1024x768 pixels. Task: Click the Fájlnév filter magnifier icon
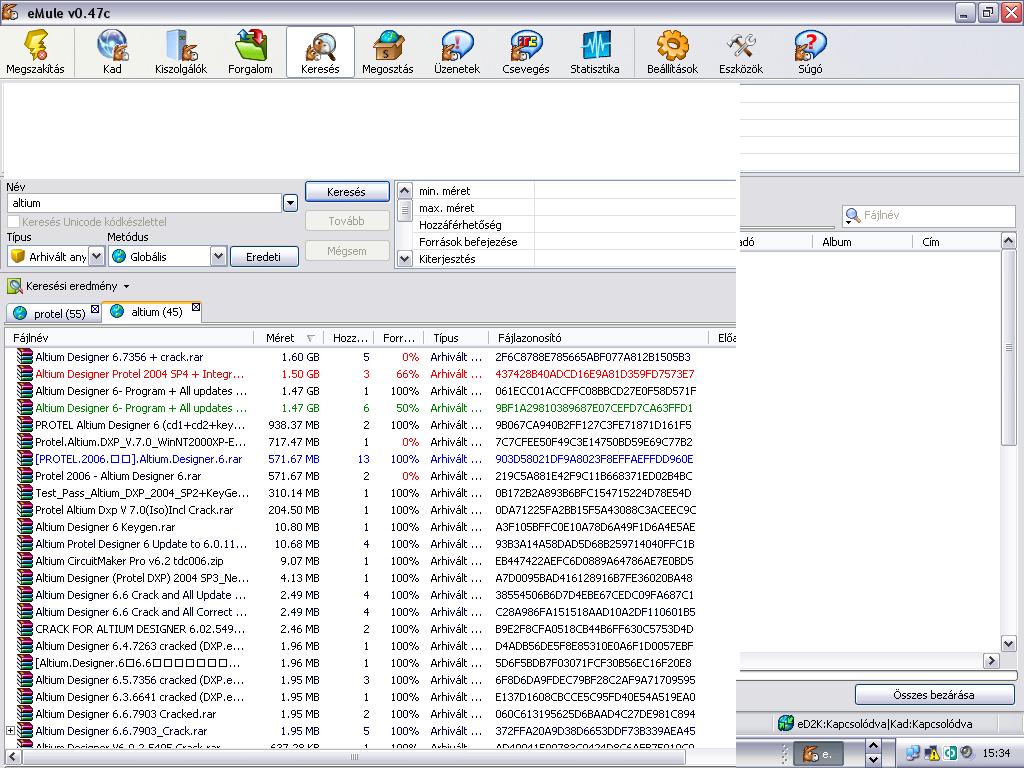pos(852,215)
